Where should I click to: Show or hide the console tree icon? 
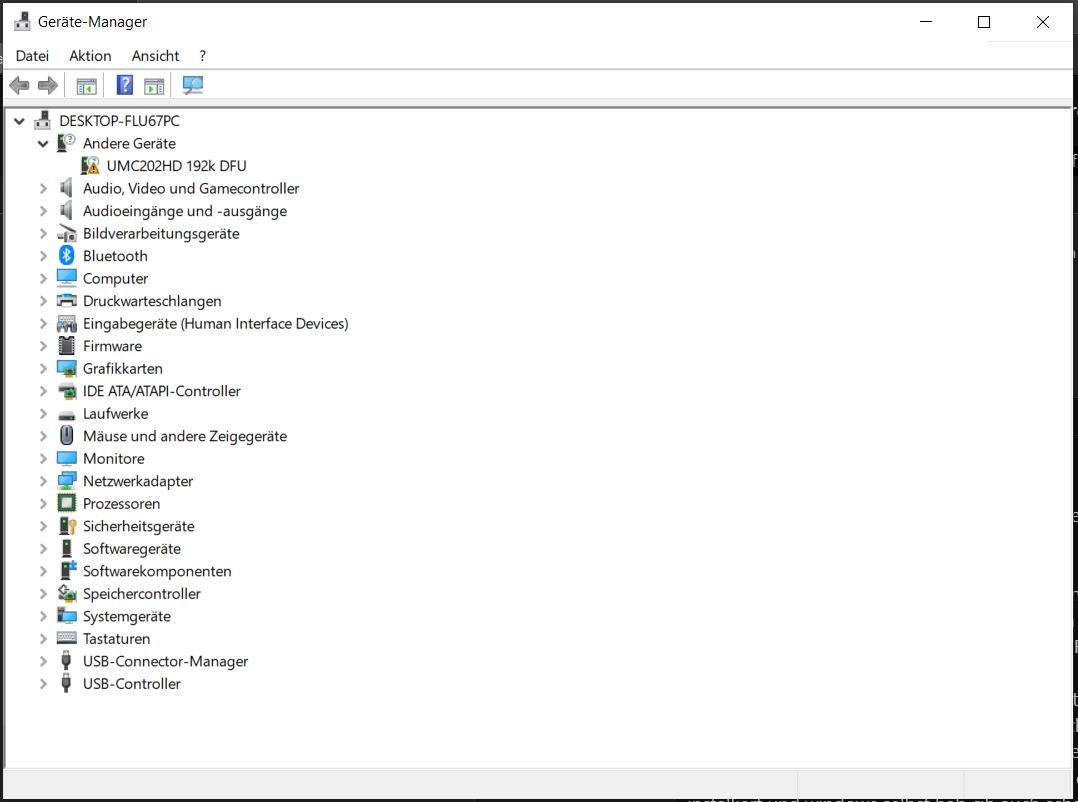coord(87,86)
